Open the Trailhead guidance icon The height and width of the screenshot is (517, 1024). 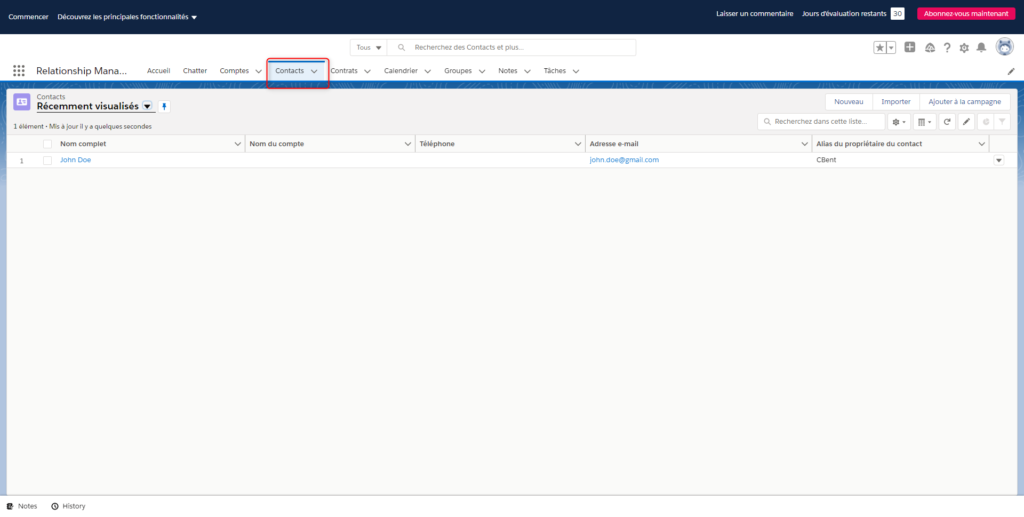pyautogui.click(x=930, y=48)
